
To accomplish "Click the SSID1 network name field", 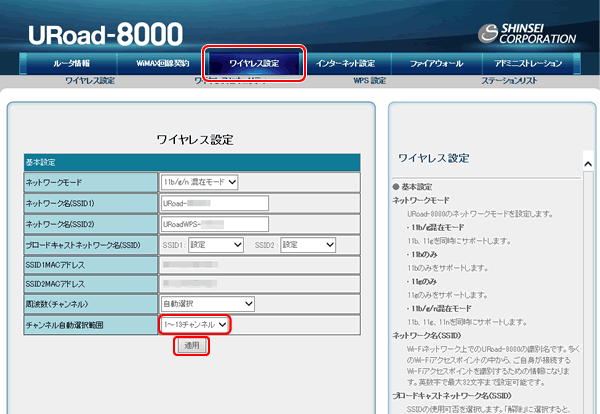I will 215,203.
